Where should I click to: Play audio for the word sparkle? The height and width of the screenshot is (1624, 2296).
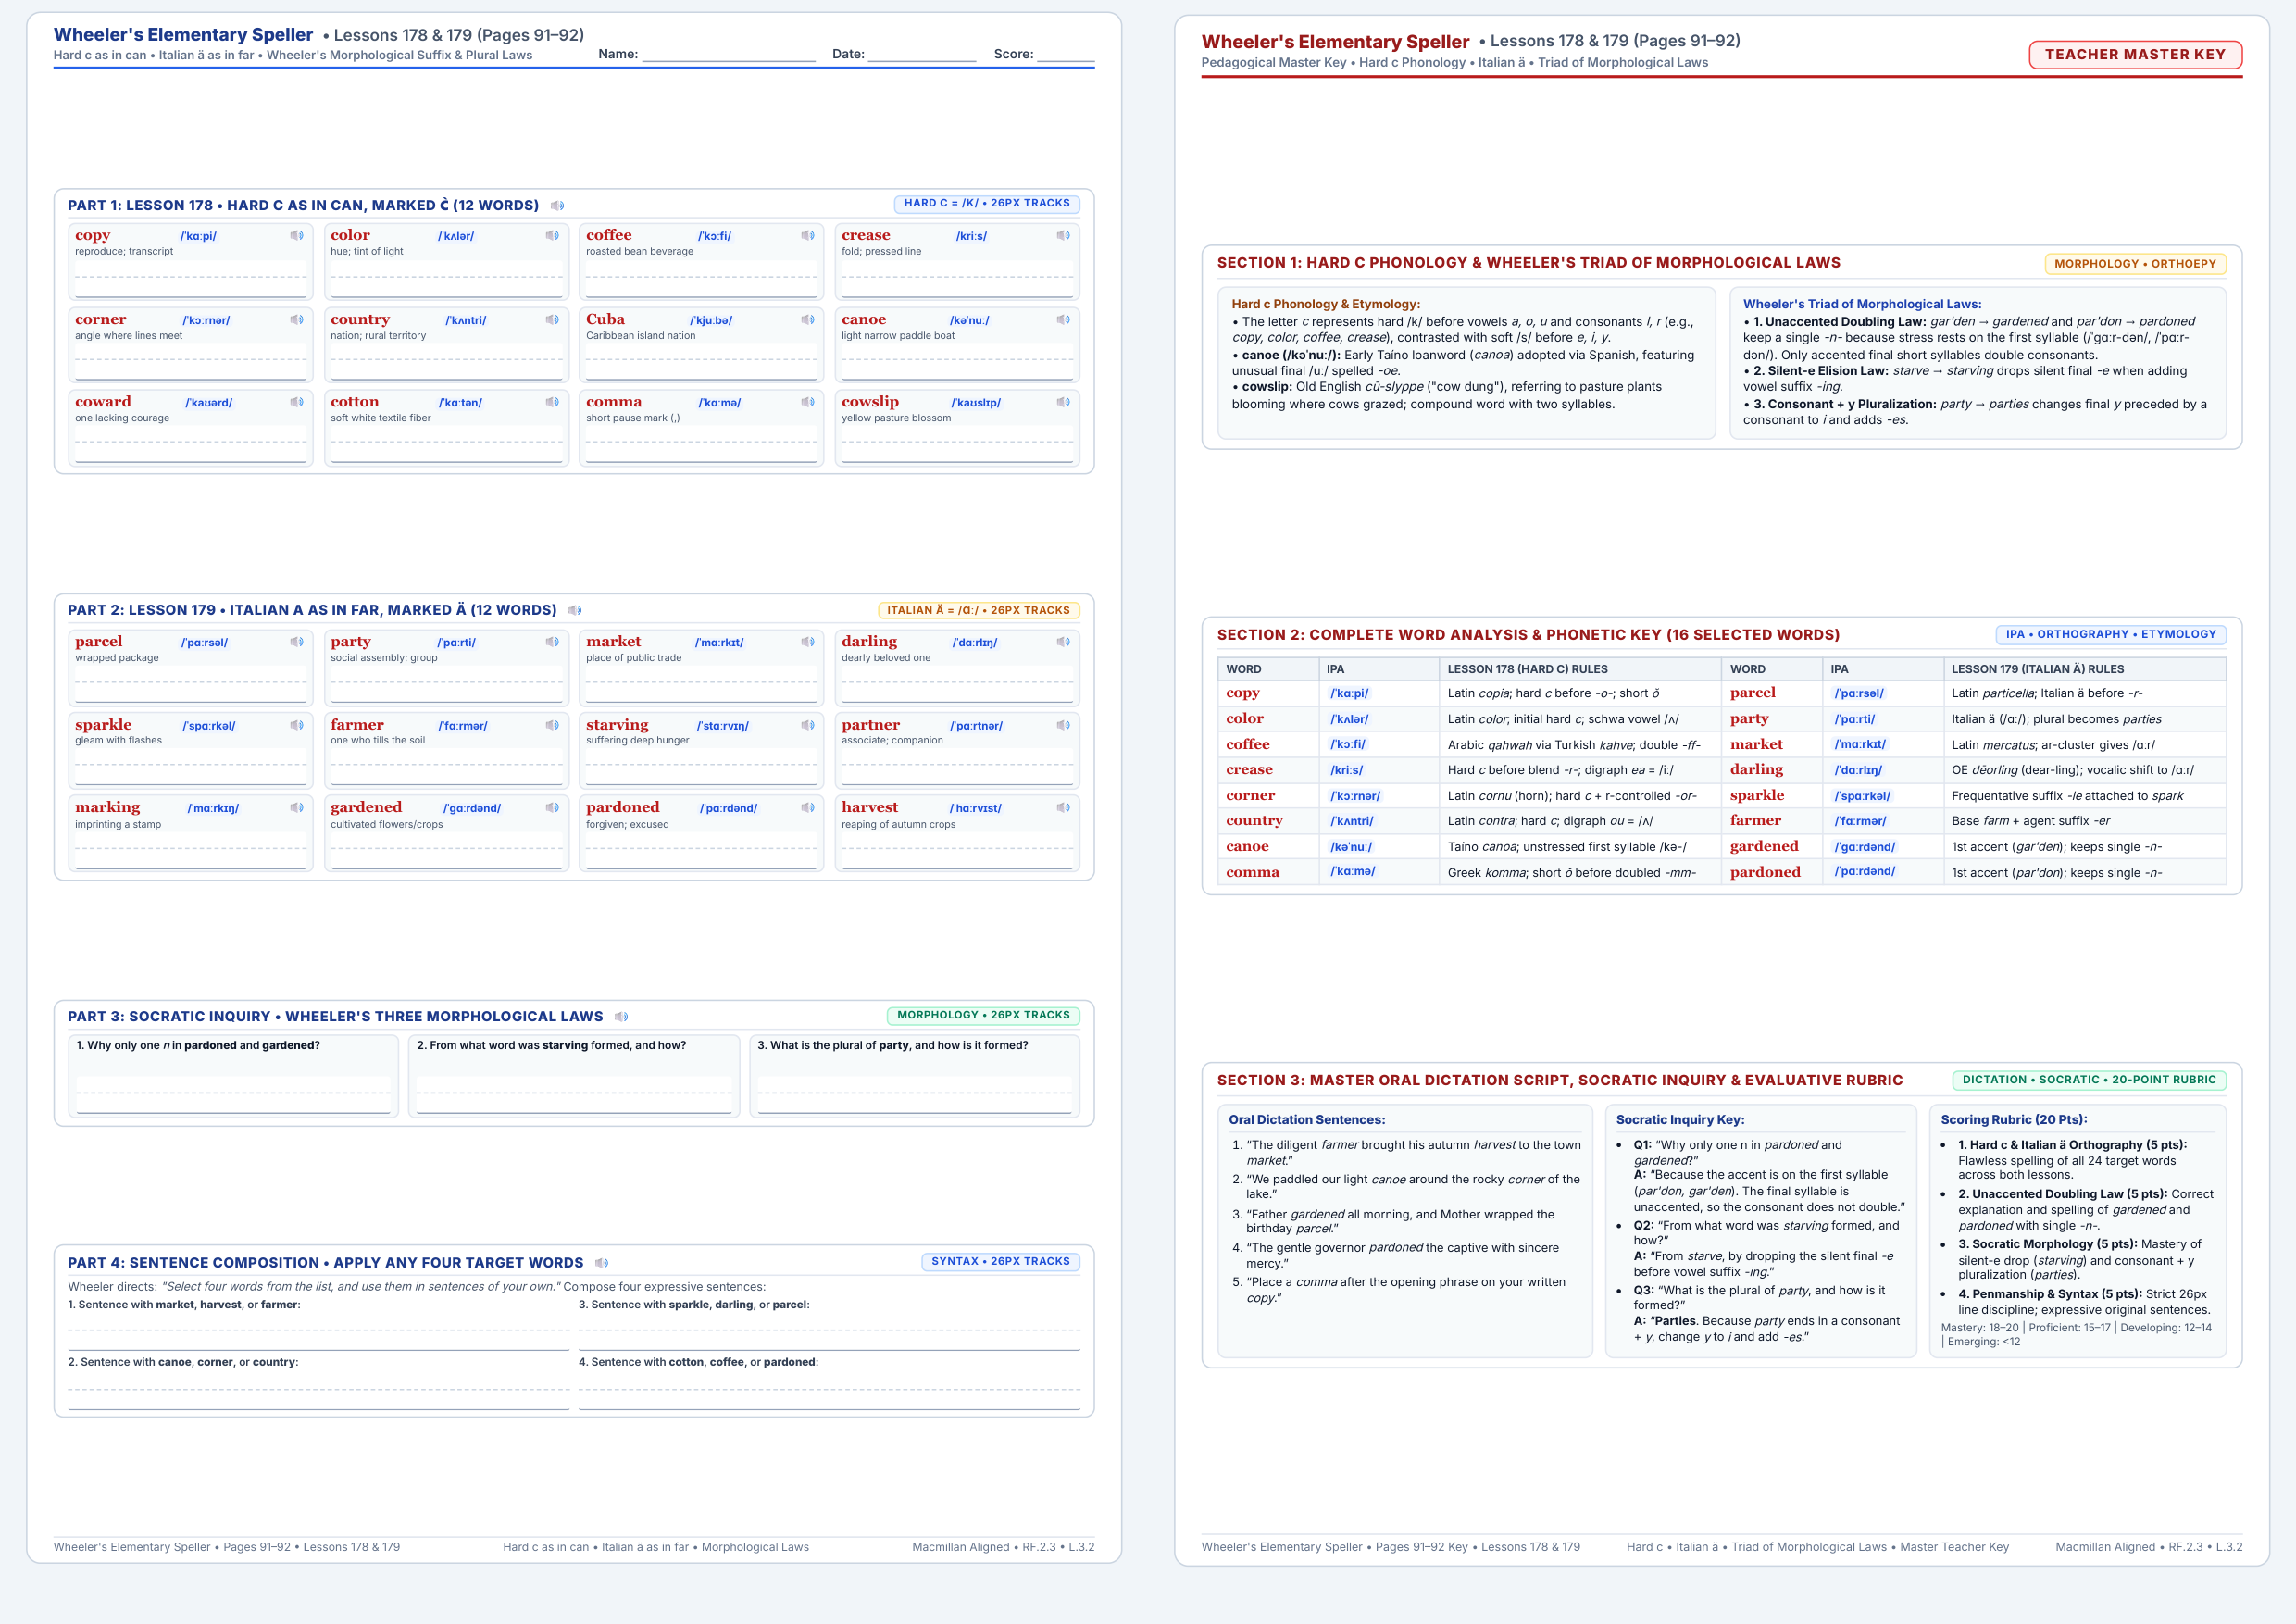tap(297, 725)
